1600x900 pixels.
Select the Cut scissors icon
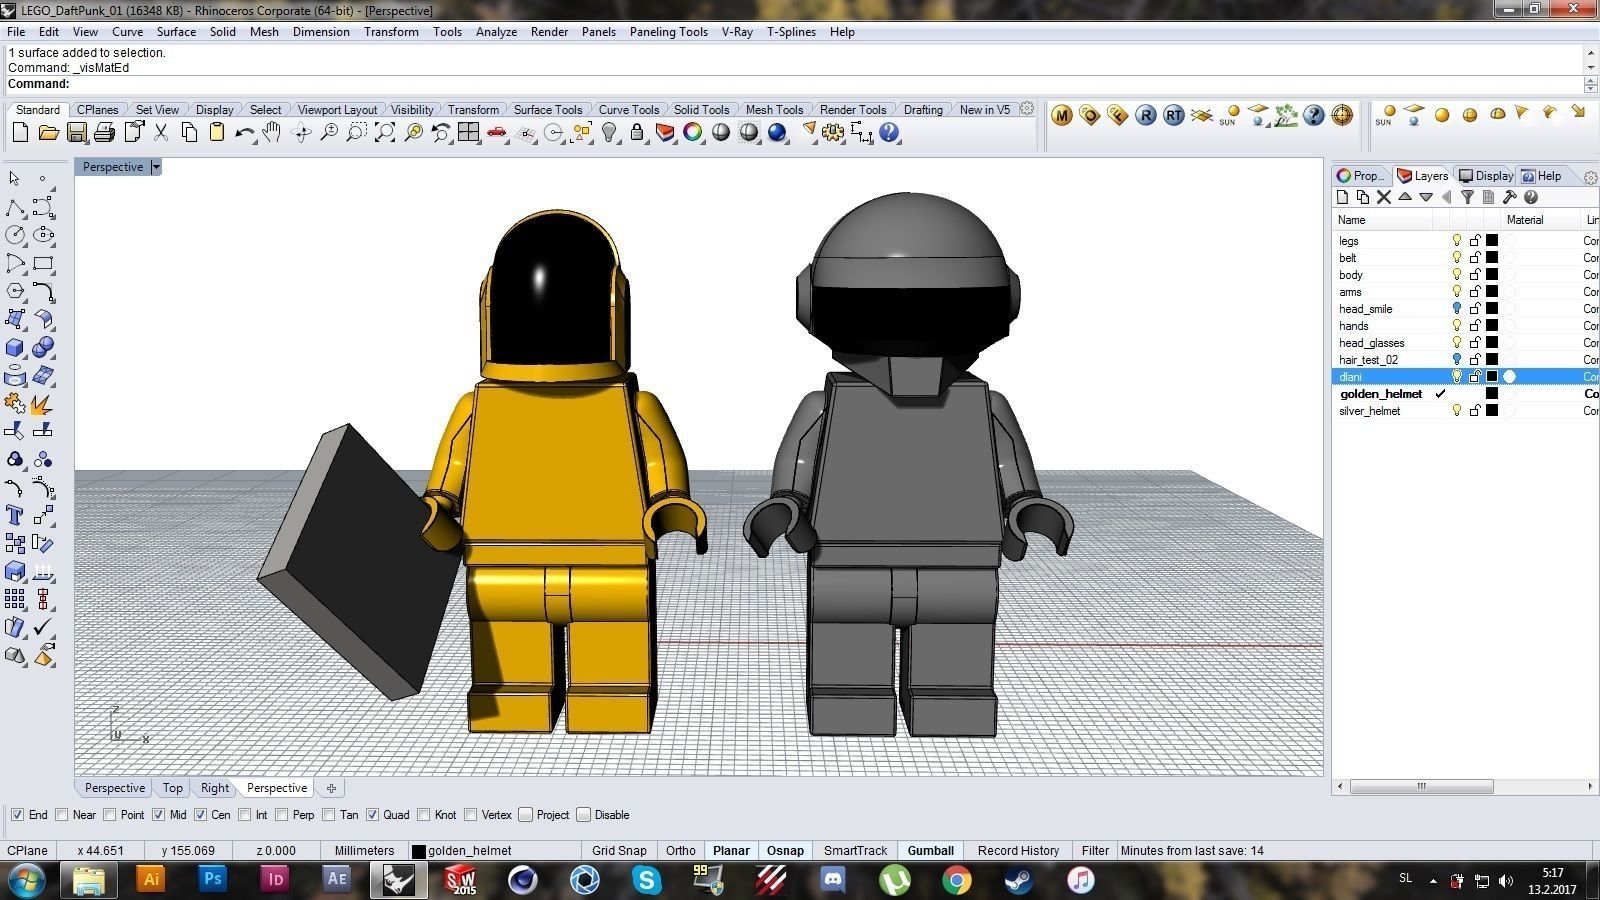coord(160,132)
